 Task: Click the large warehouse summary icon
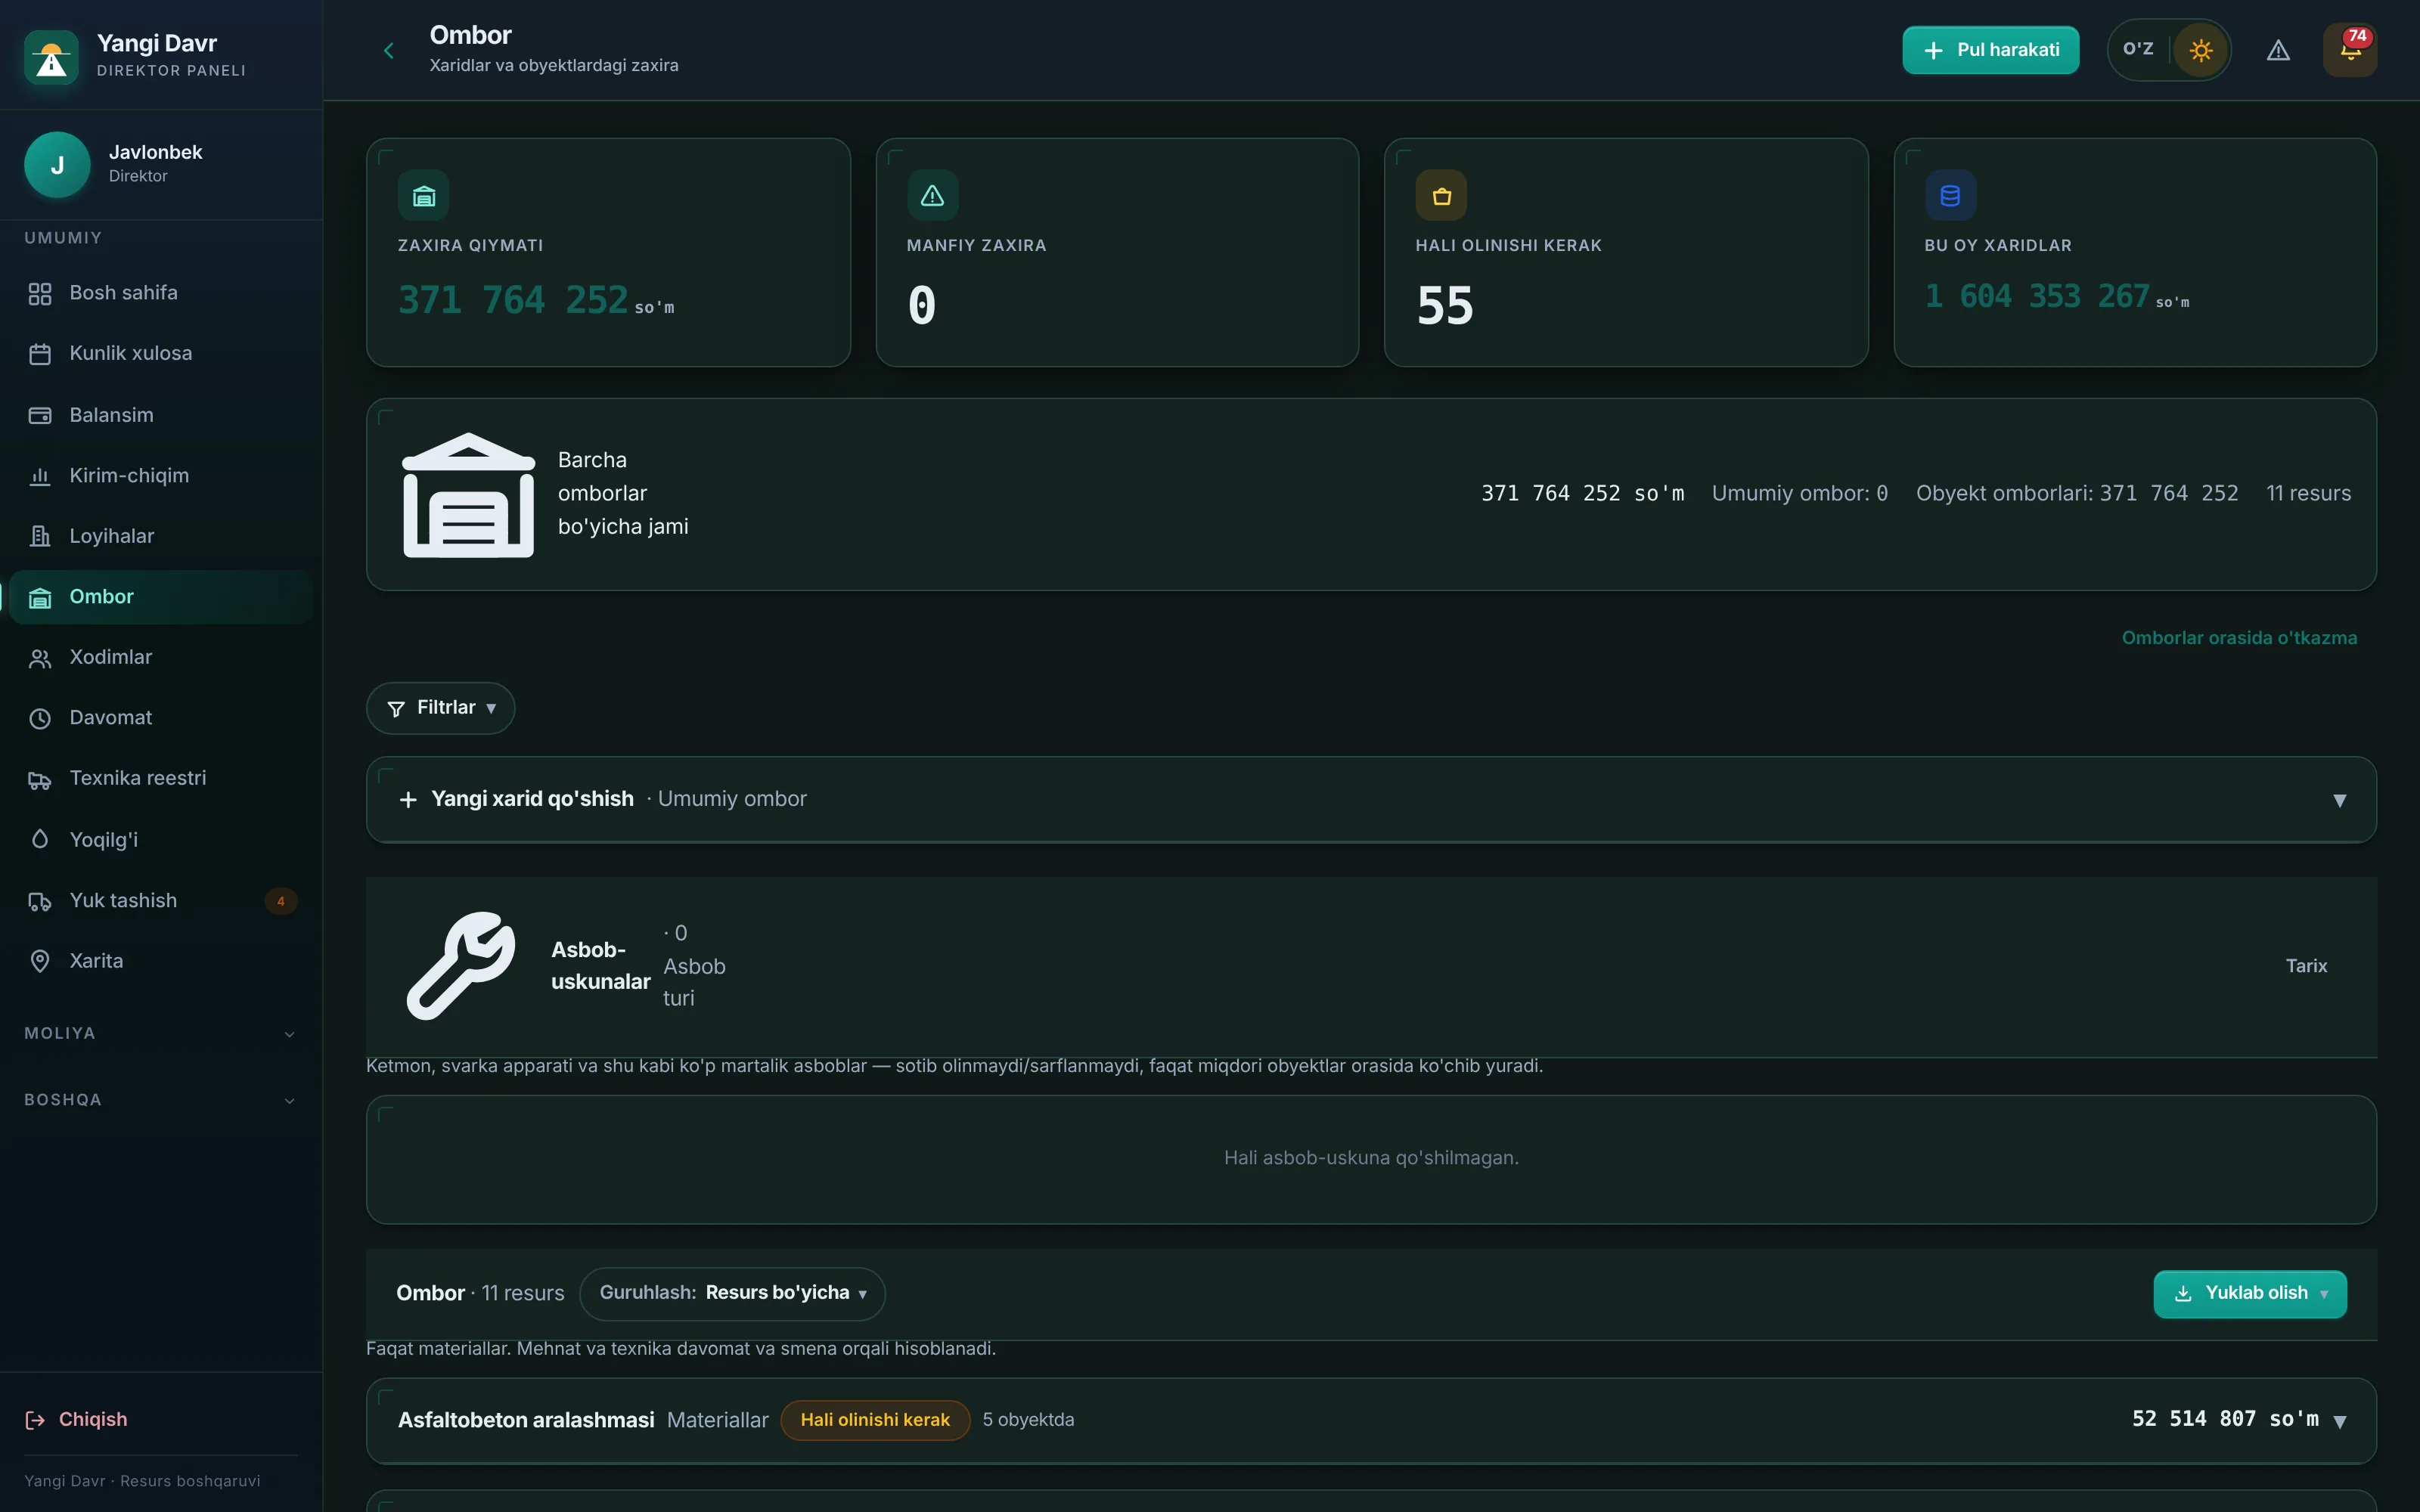(x=468, y=495)
